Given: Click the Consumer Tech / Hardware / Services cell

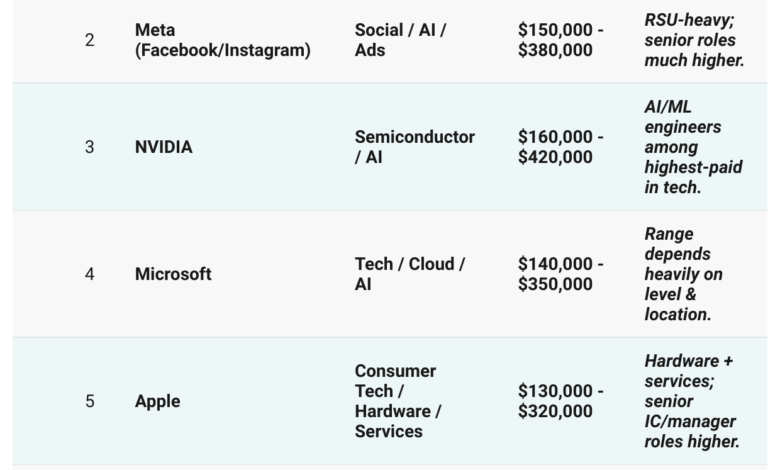Looking at the screenshot, I should (397, 401).
